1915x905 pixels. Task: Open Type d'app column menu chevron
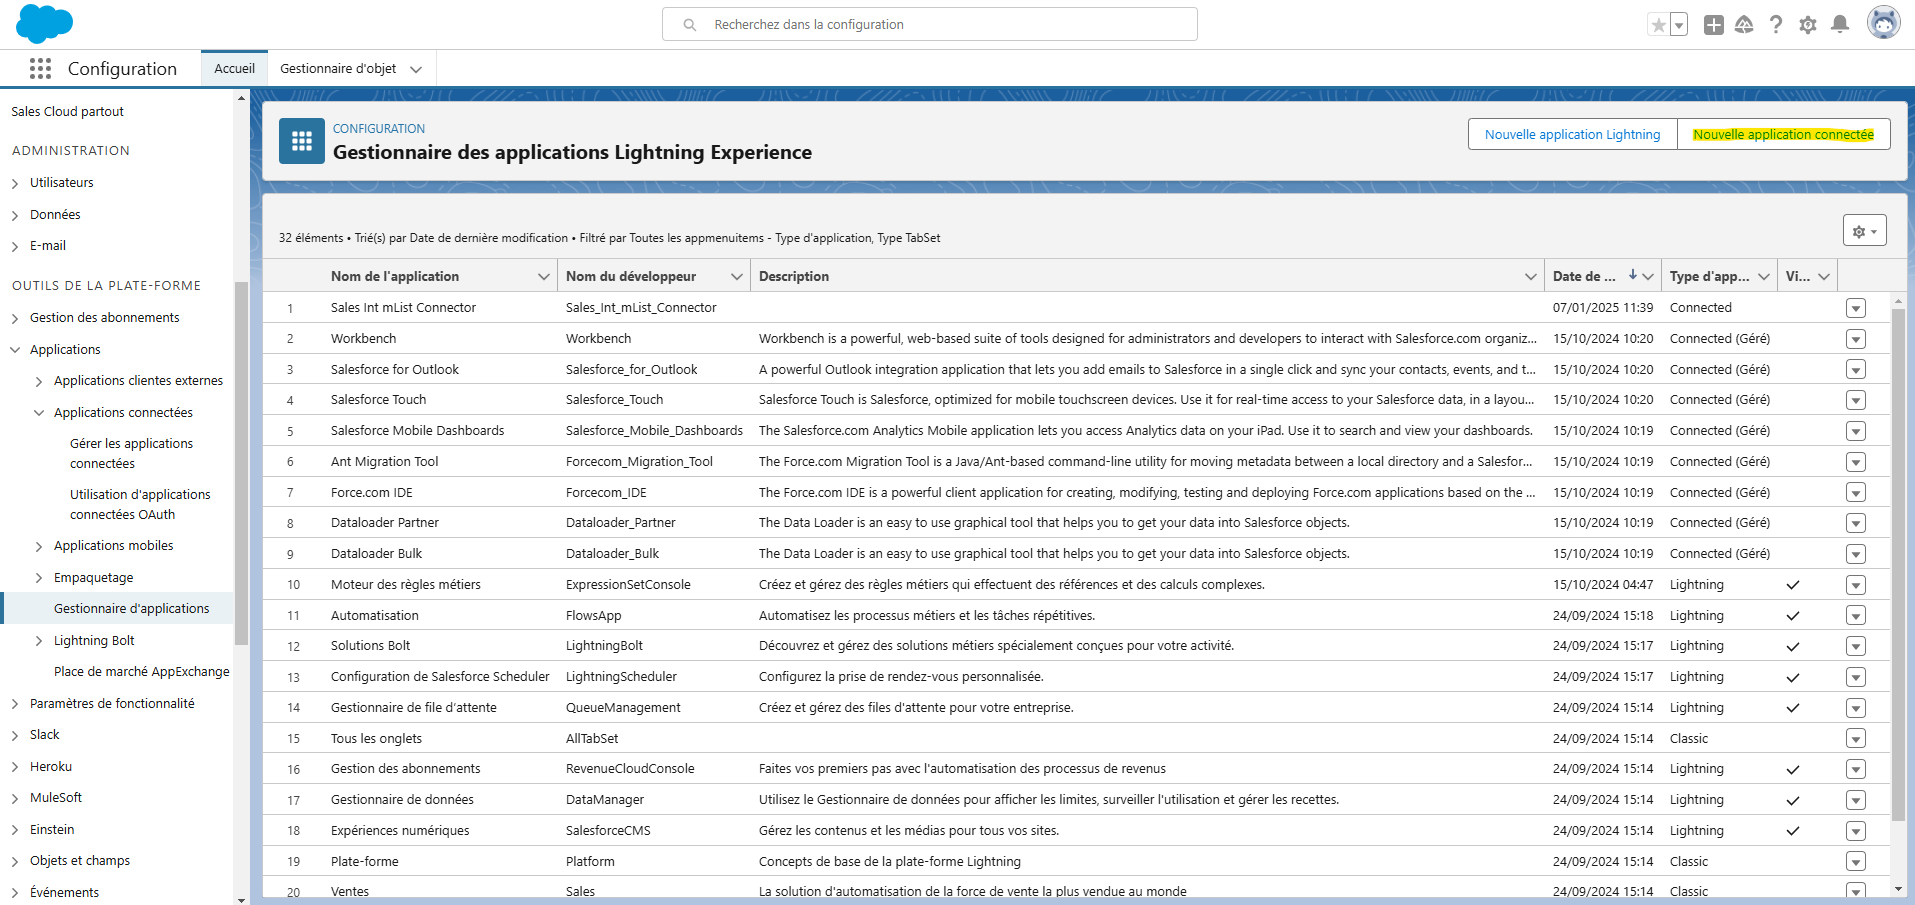[x=1764, y=277]
